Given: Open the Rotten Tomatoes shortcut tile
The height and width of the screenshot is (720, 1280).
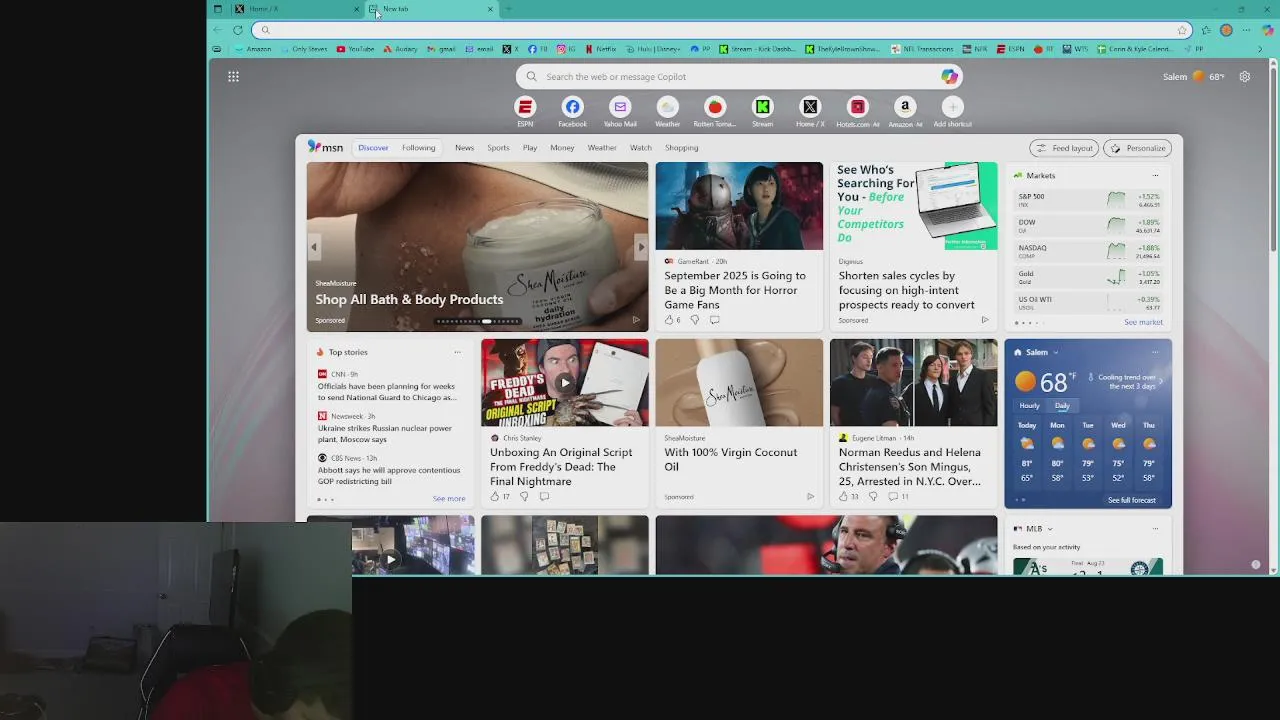Looking at the screenshot, I should pos(715,107).
